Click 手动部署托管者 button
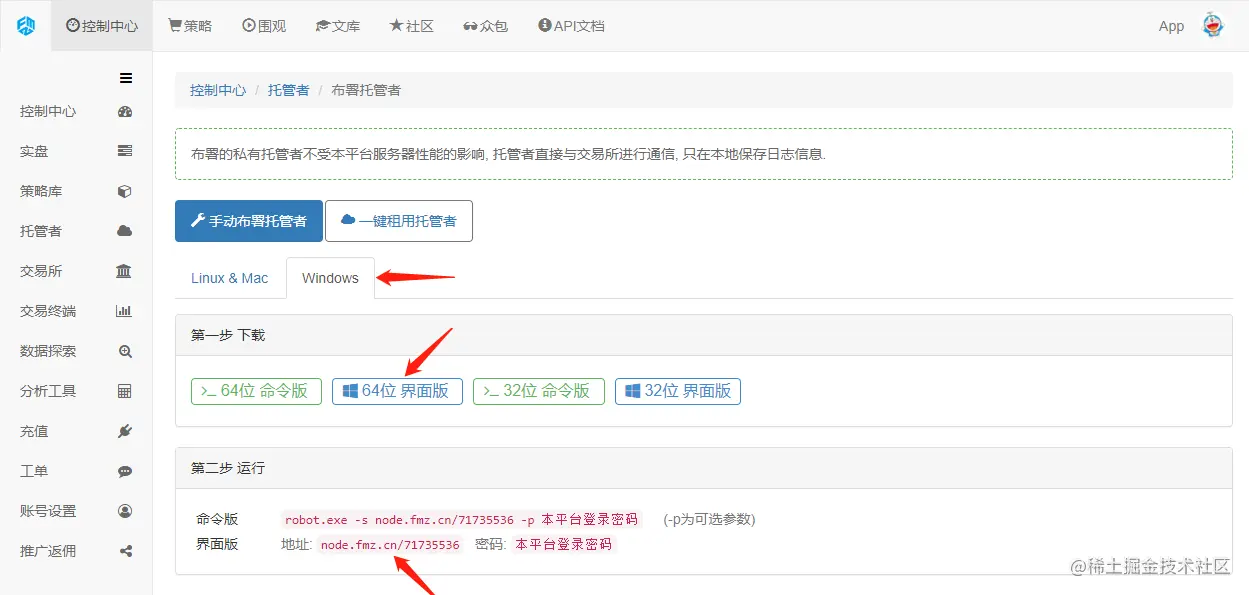Image resolution: width=1249 pixels, height=595 pixels. pos(249,221)
